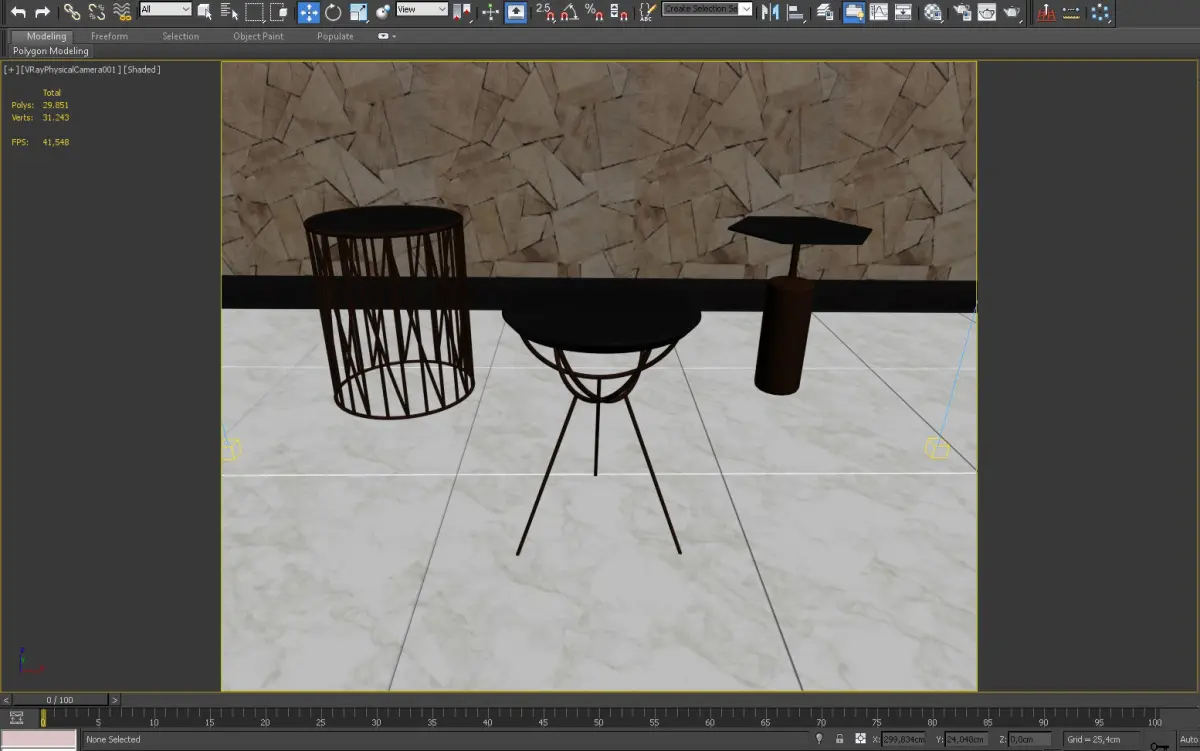Activate Select and Scale tool
The image size is (1200, 751).
[358, 12]
